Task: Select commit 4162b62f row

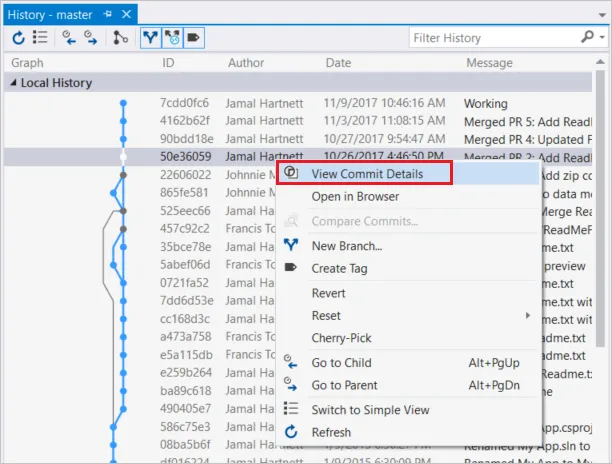Action: (x=298, y=121)
